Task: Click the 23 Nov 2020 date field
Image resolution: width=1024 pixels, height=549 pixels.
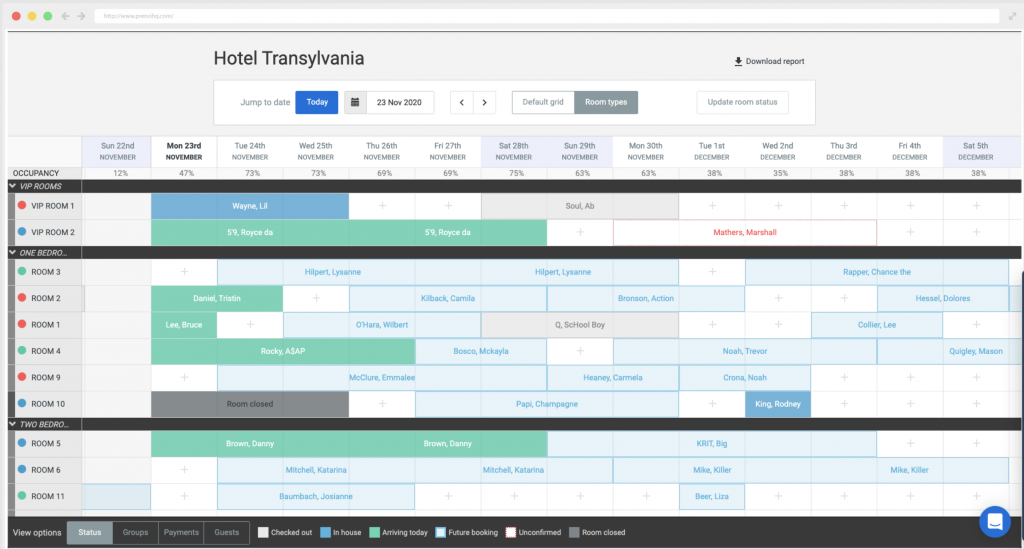Action: 400,102
